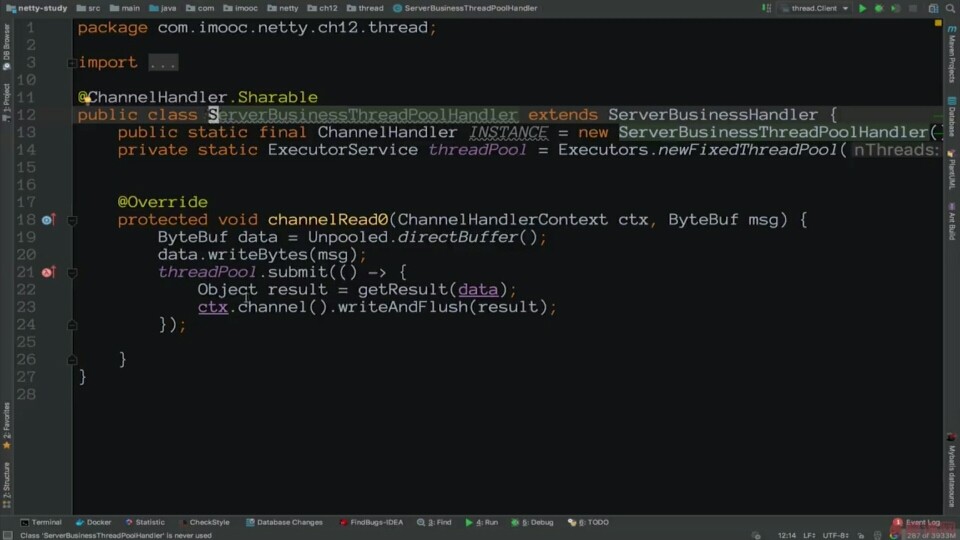The height and width of the screenshot is (540, 960).
Task: Toggle the read-only lock icon
Action: 861,536
